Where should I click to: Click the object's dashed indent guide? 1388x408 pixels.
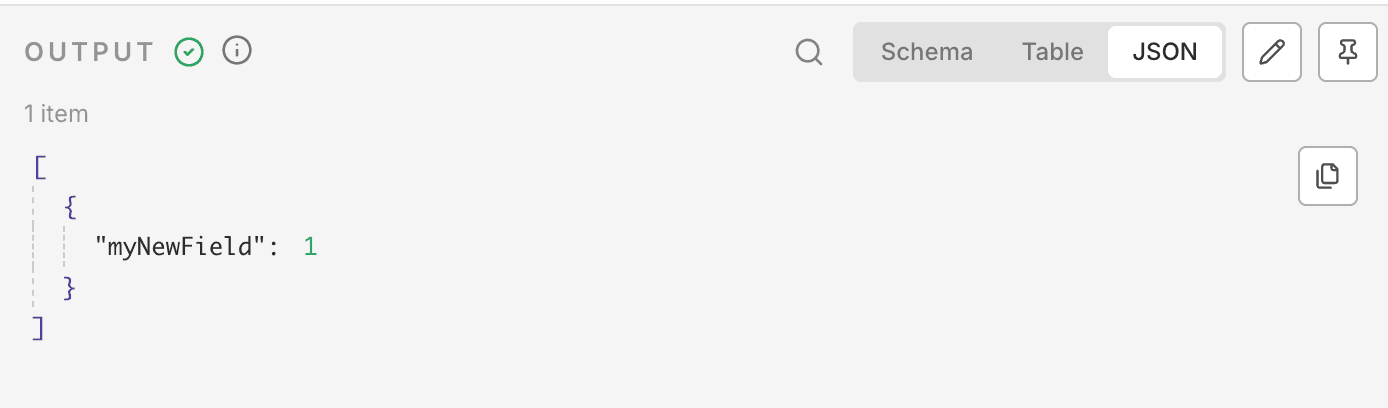[x=66, y=246]
